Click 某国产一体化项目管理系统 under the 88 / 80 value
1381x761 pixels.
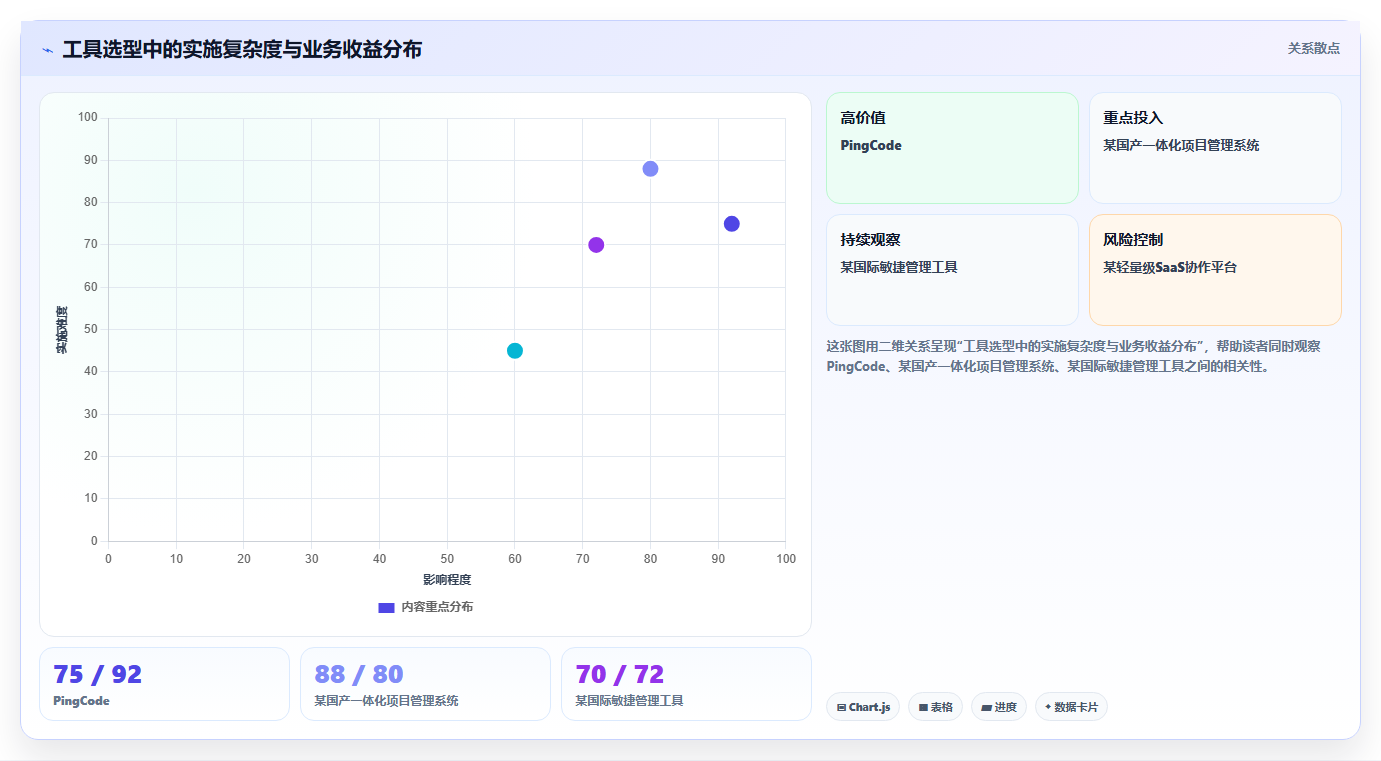click(386, 701)
